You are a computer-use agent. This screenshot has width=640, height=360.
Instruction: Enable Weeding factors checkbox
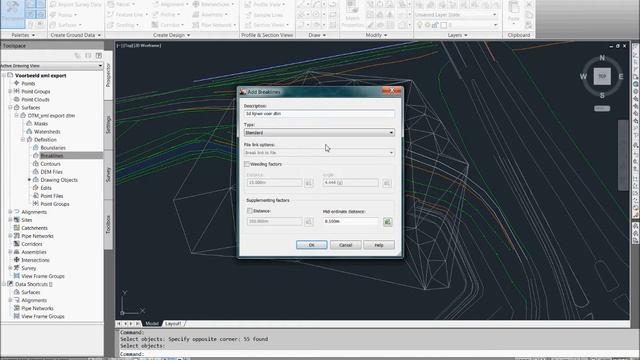pos(247,164)
